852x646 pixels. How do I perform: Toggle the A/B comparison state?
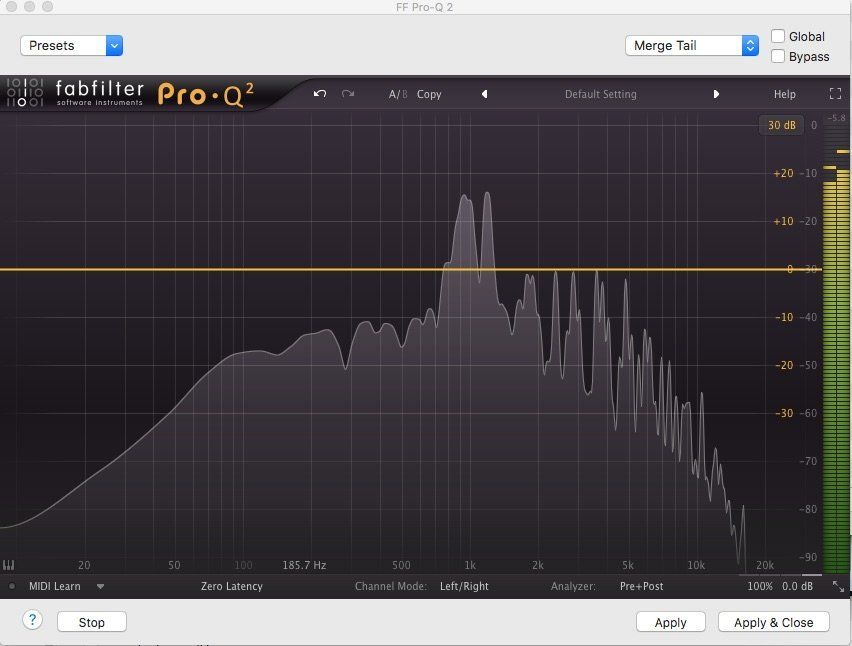[398, 94]
